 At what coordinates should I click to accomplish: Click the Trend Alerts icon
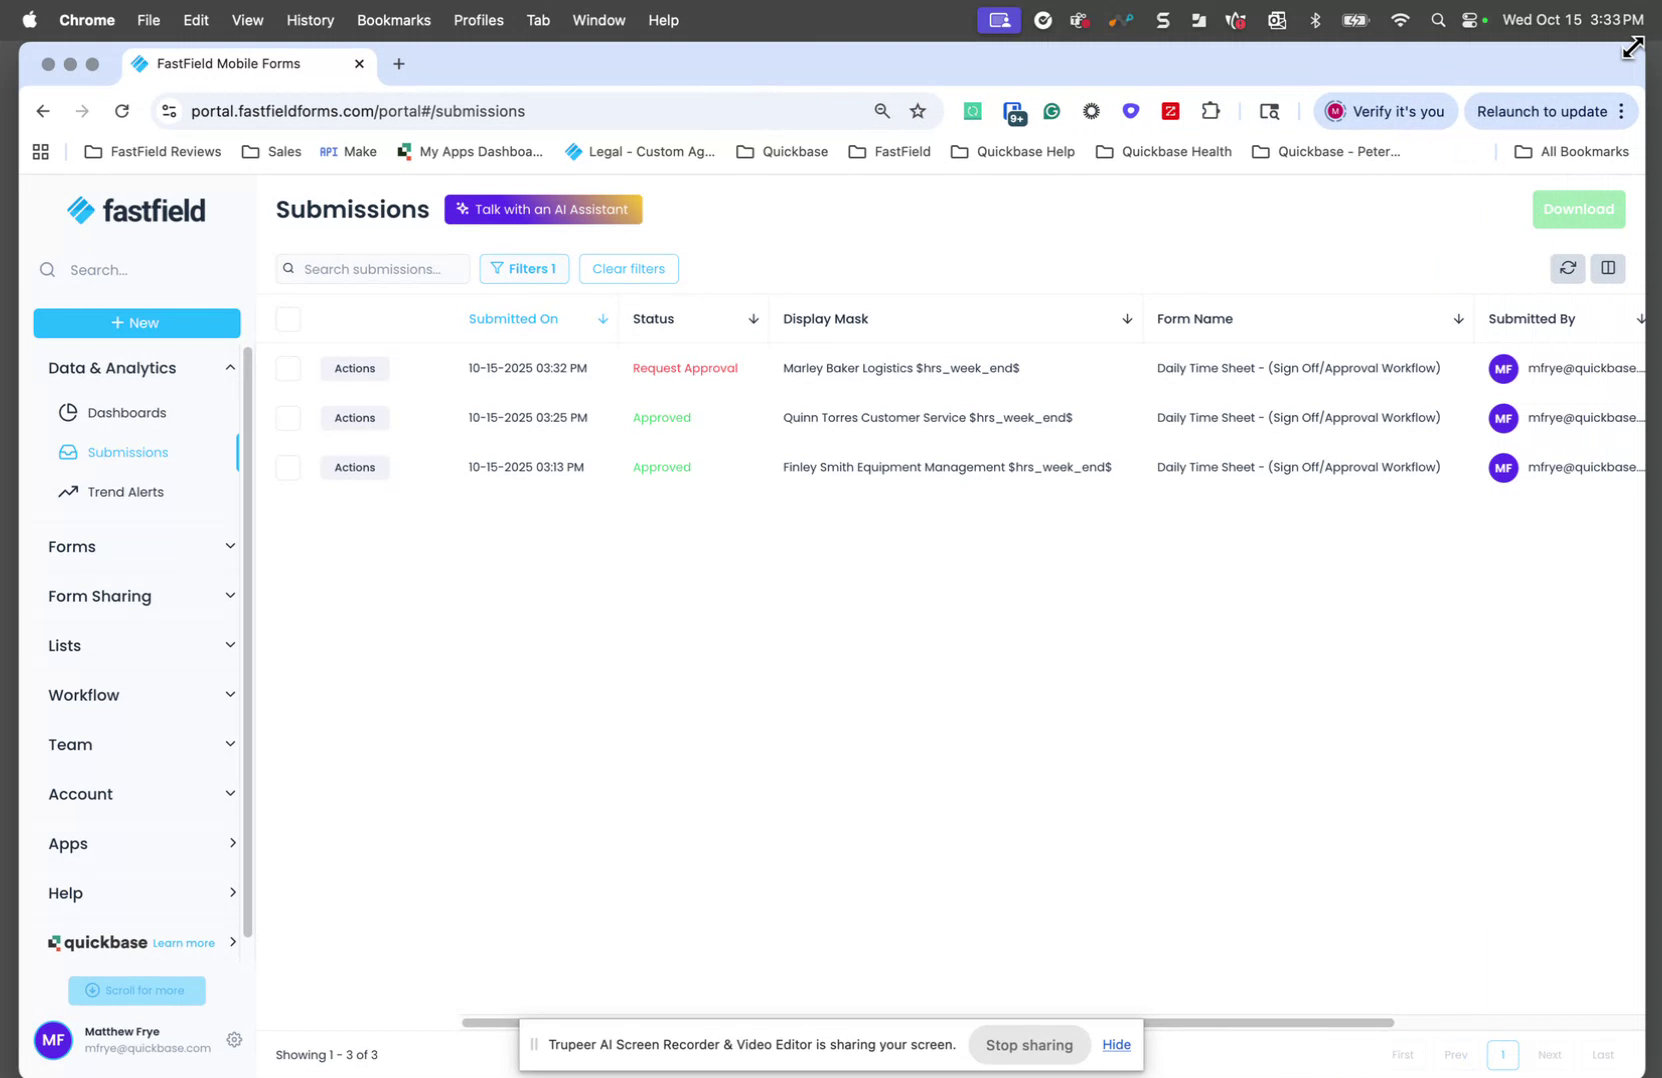click(66, 492)
